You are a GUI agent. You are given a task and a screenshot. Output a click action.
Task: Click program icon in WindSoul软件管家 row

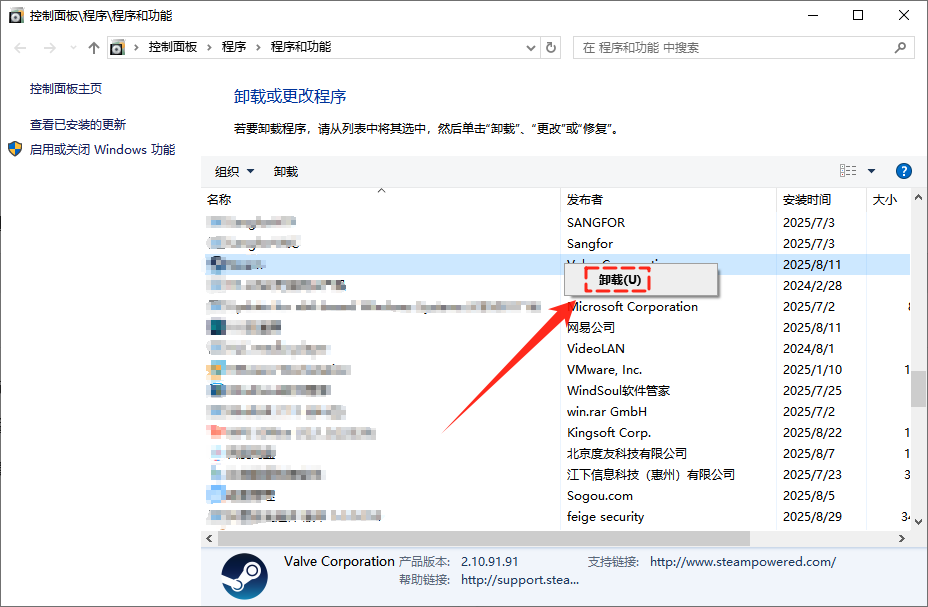[217, 390]
